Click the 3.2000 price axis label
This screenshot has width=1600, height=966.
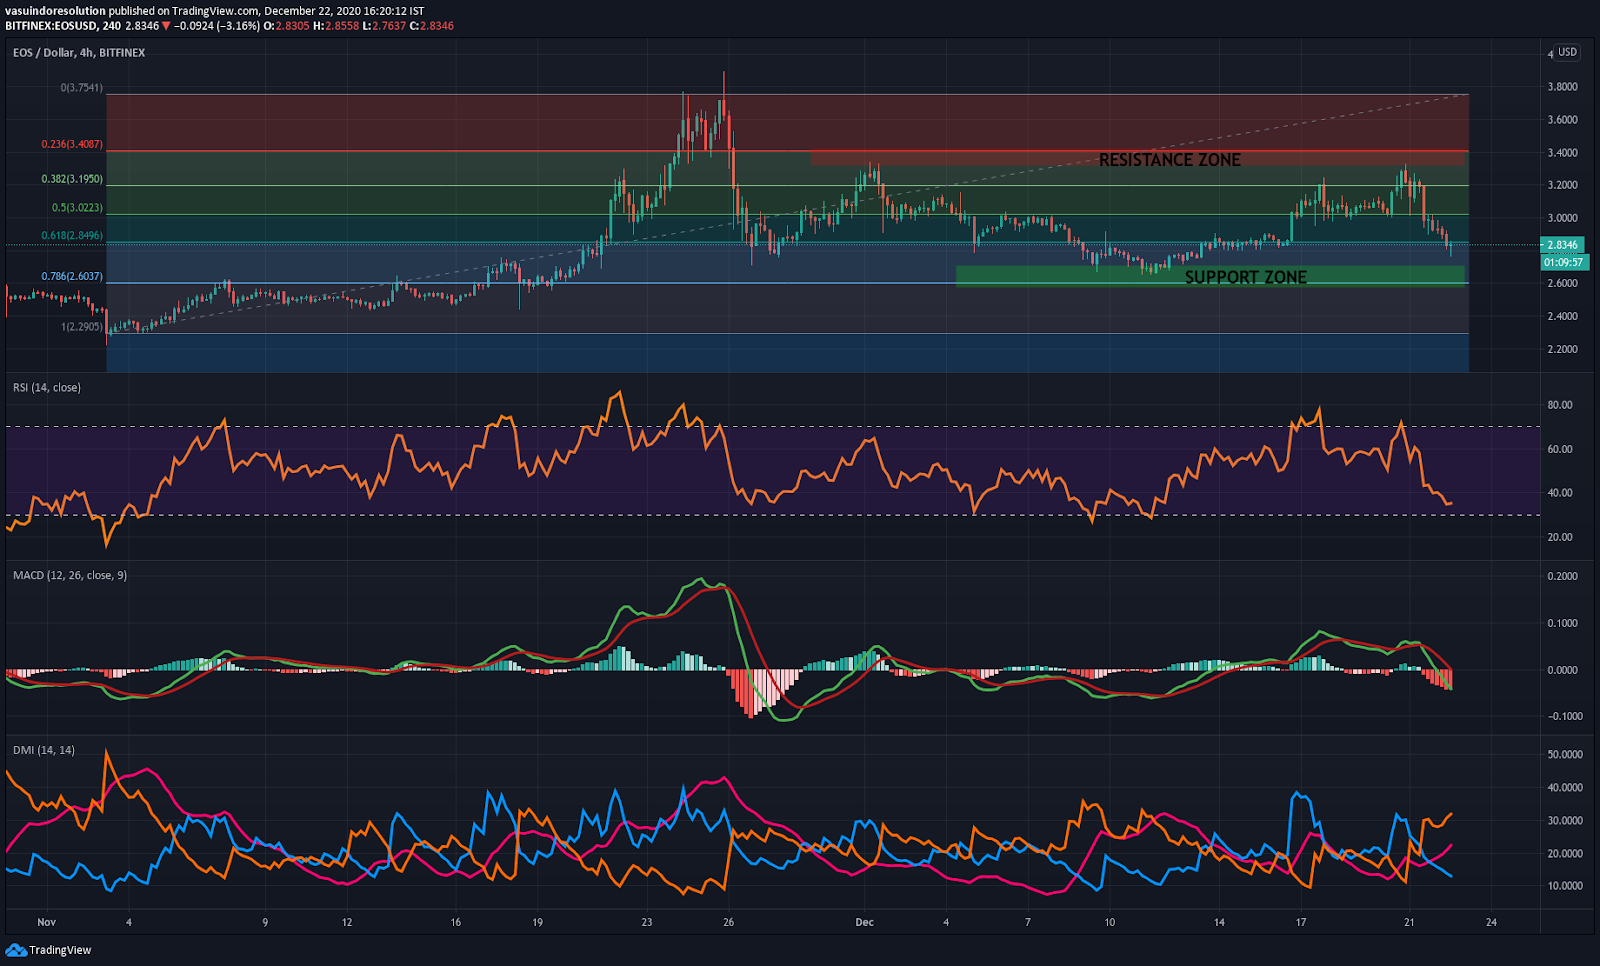tap(1562, 185)
